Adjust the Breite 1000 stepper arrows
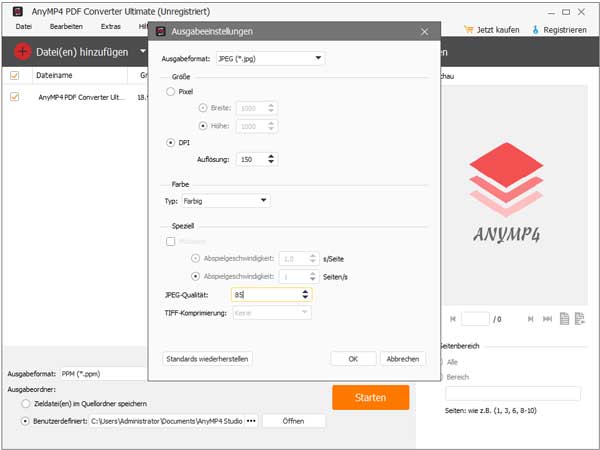The width and height of the screenshot is (600, 450). (271, 108)
